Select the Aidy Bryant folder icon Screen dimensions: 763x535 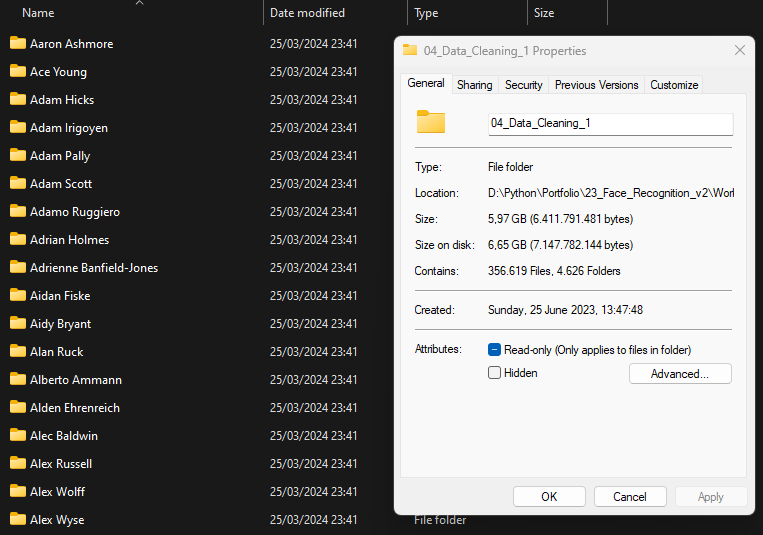pos(18,323)
